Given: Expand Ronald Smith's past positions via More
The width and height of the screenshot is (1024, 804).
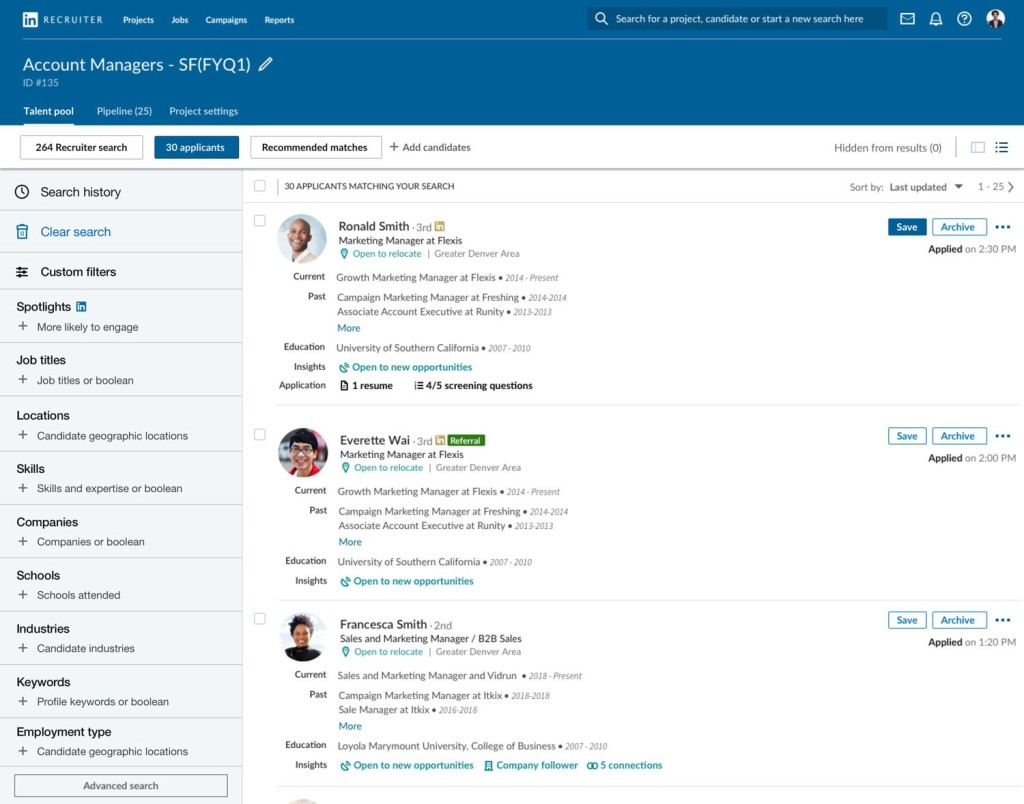Looking at the screenshot, I should (348, 328).
